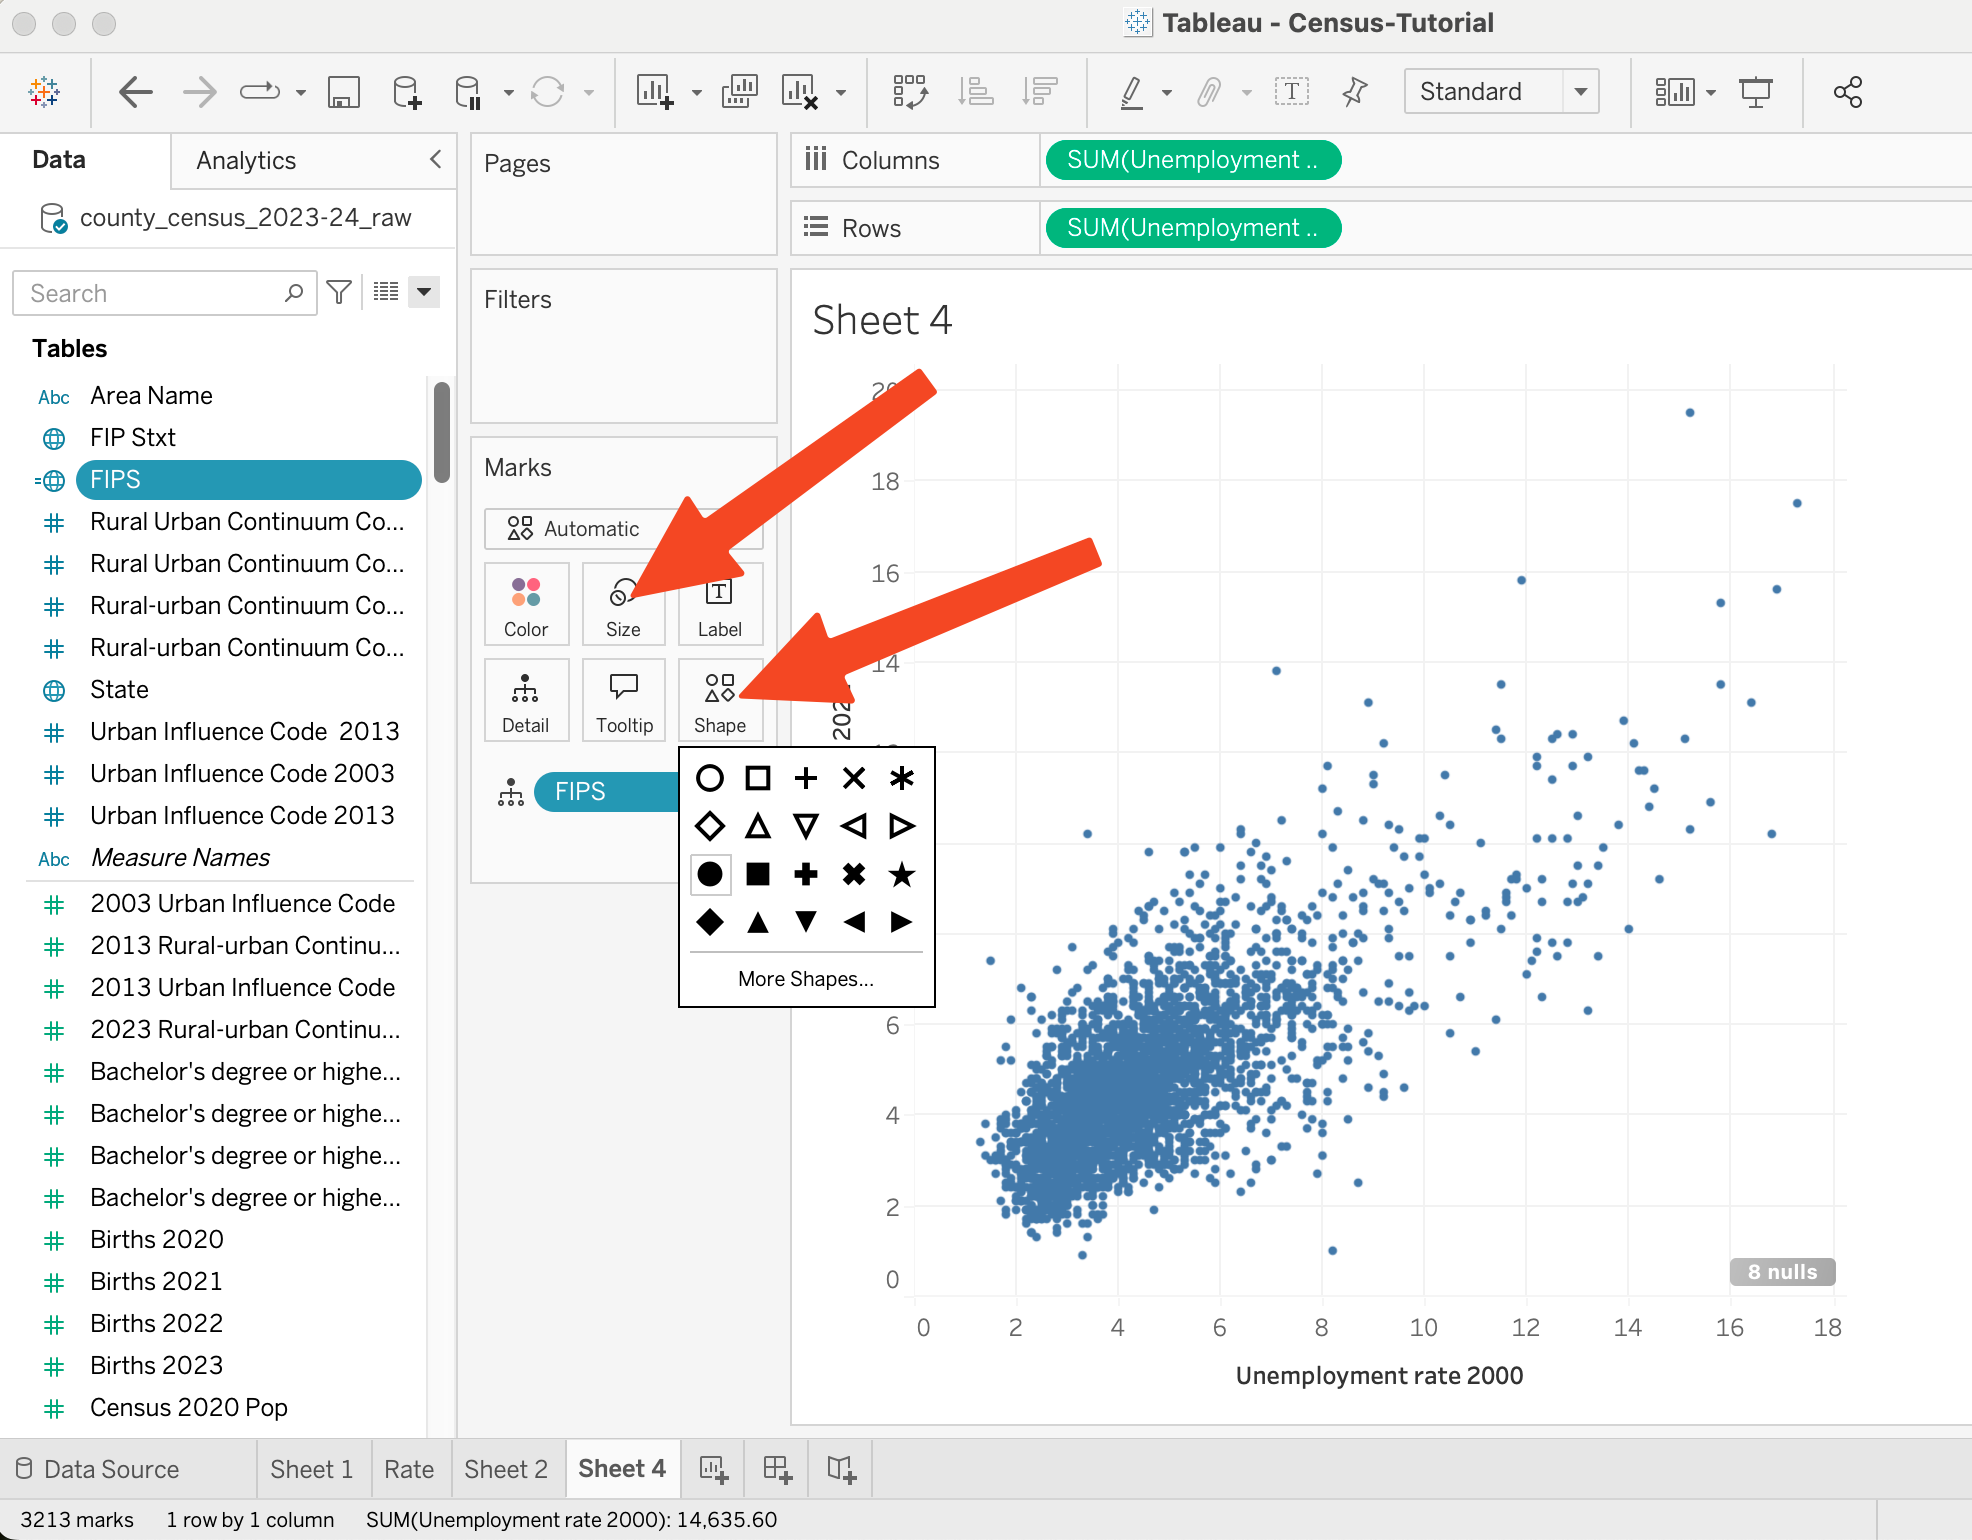
Task: Click the new story tab icon
Action: click(x=842, y=1468)
